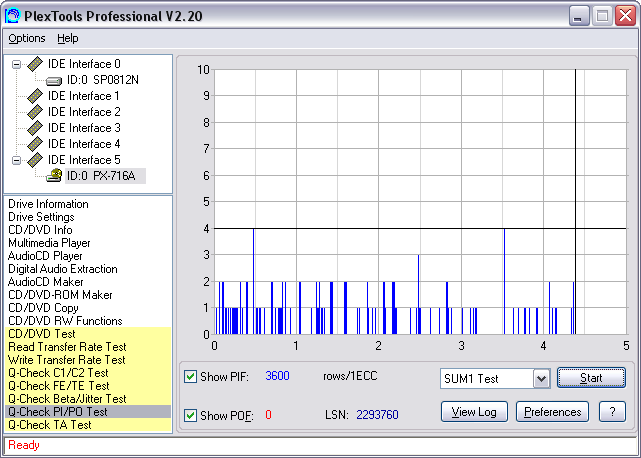Open the Help menu
The width and height of the screenshot is (641, 458).
coord(68,38)
